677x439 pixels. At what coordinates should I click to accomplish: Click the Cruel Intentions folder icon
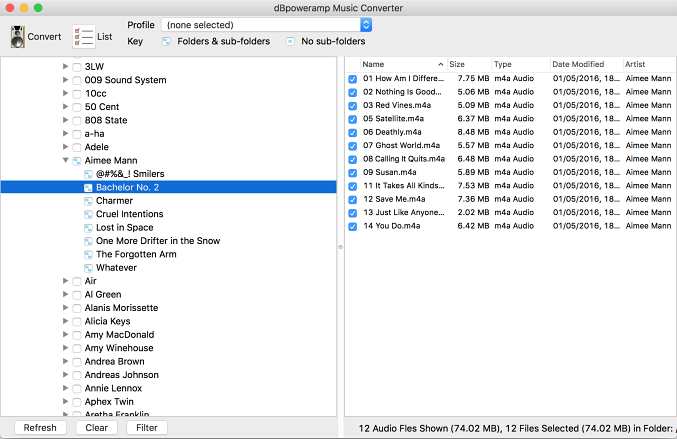click(88, 214)
